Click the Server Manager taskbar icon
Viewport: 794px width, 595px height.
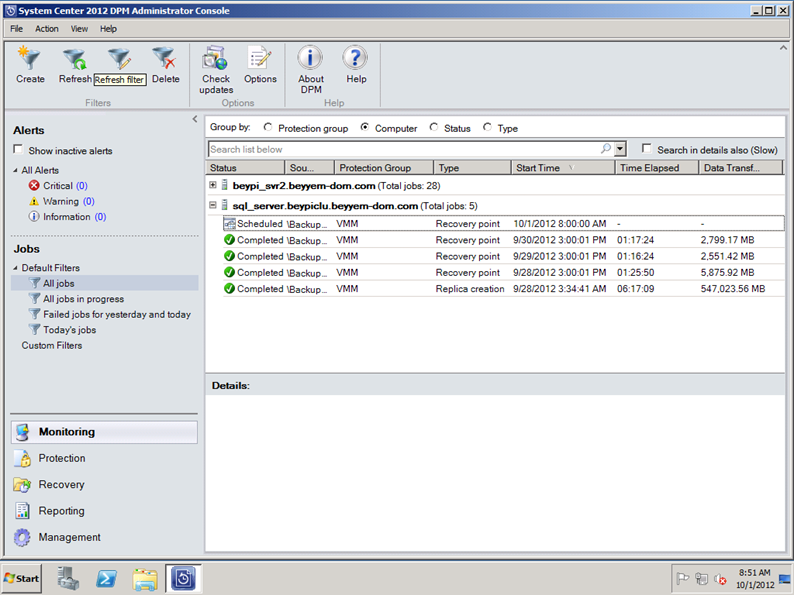[67, 578]
